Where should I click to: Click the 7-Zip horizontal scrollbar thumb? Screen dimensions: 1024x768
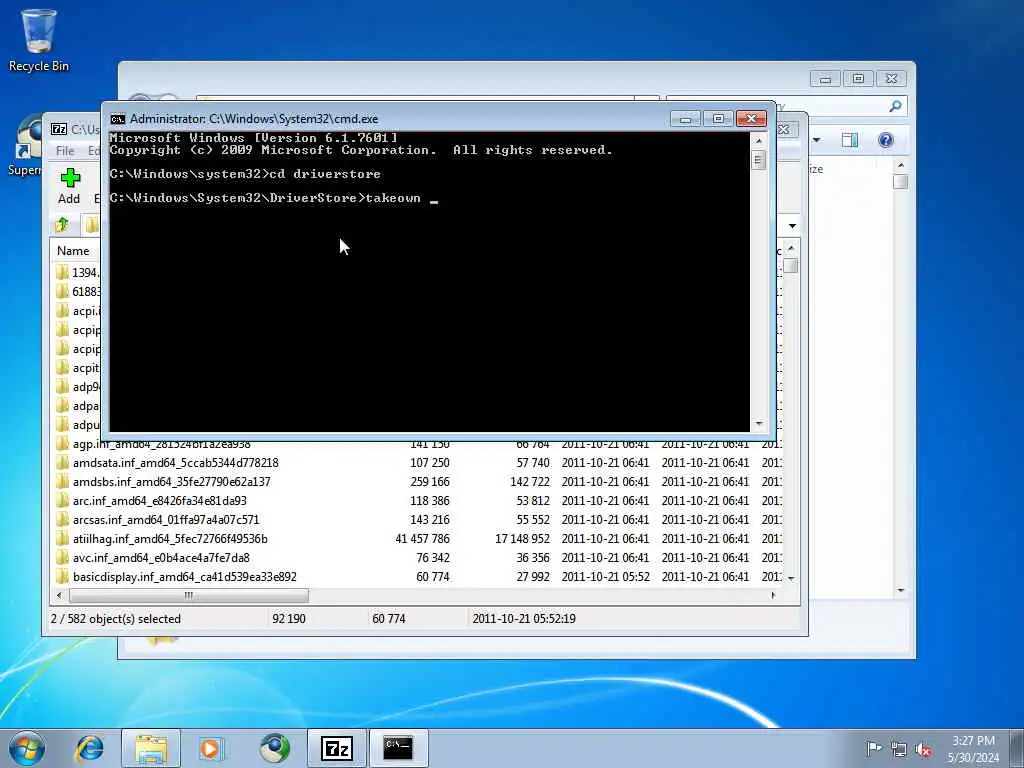(189, 595)
